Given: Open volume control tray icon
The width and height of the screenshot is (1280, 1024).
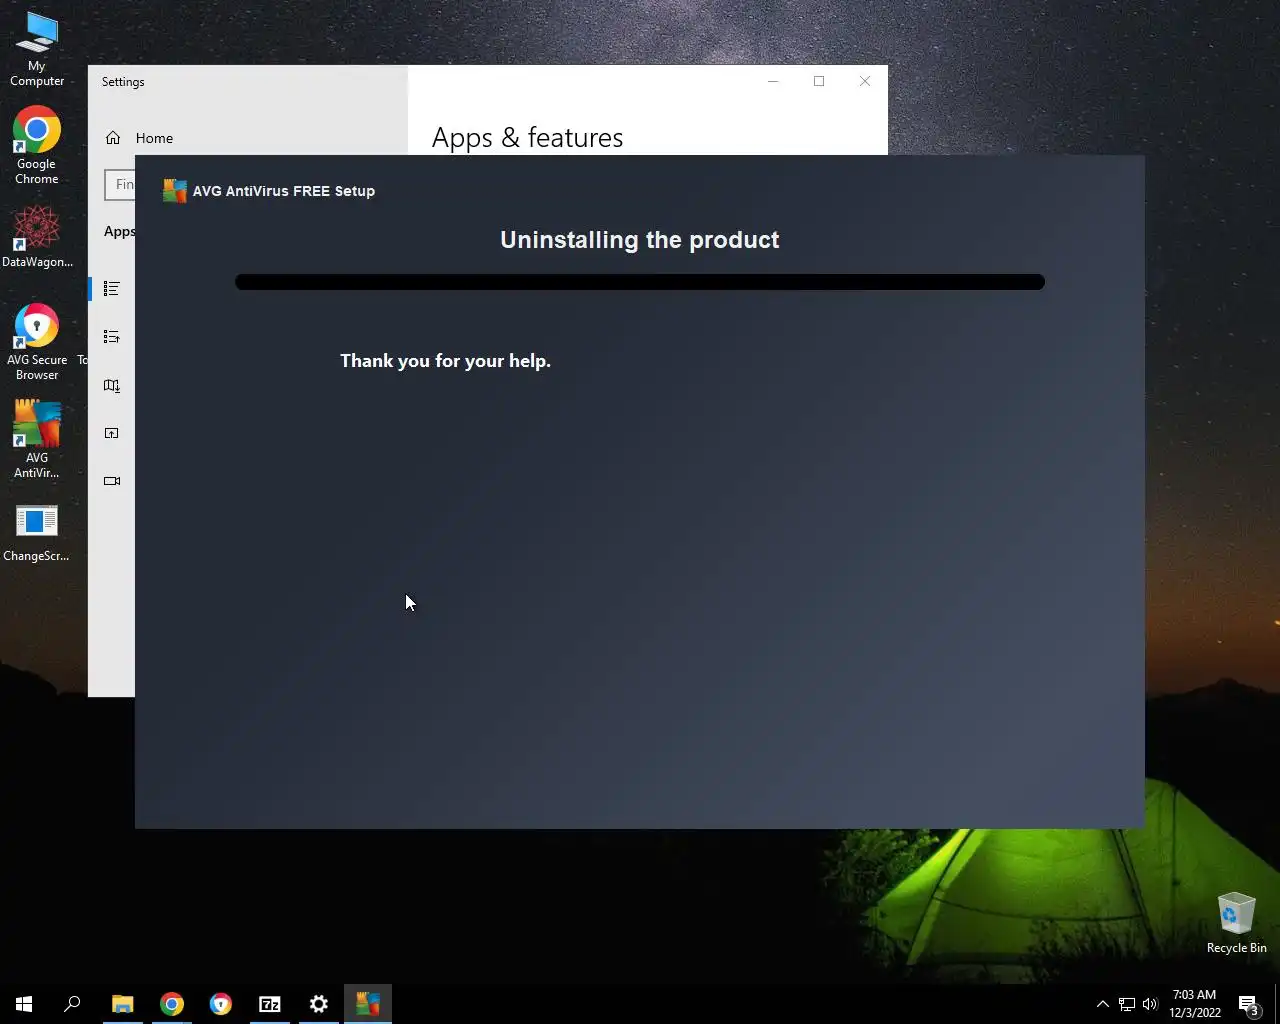Looking at the screenshot, I should point(1150,1004).
